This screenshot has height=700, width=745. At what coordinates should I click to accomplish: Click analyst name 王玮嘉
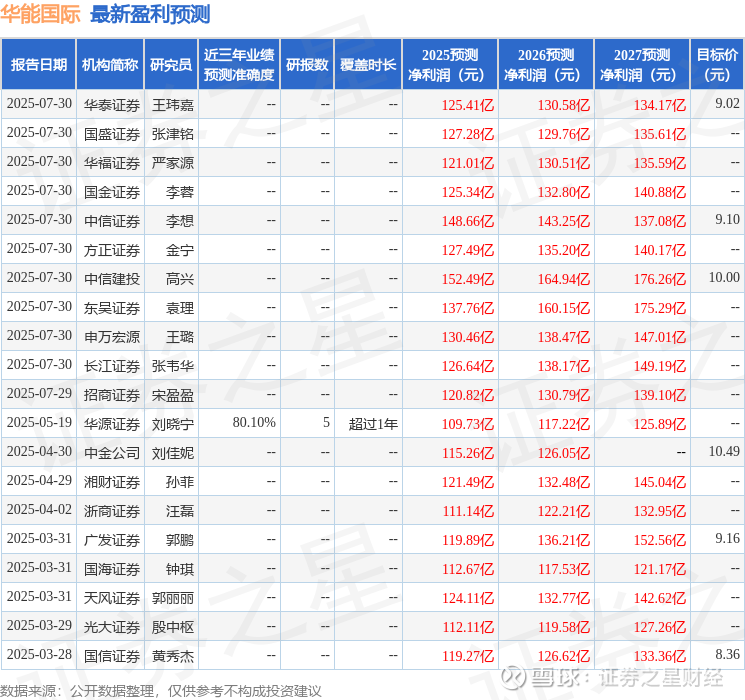(x=172, y=105)
